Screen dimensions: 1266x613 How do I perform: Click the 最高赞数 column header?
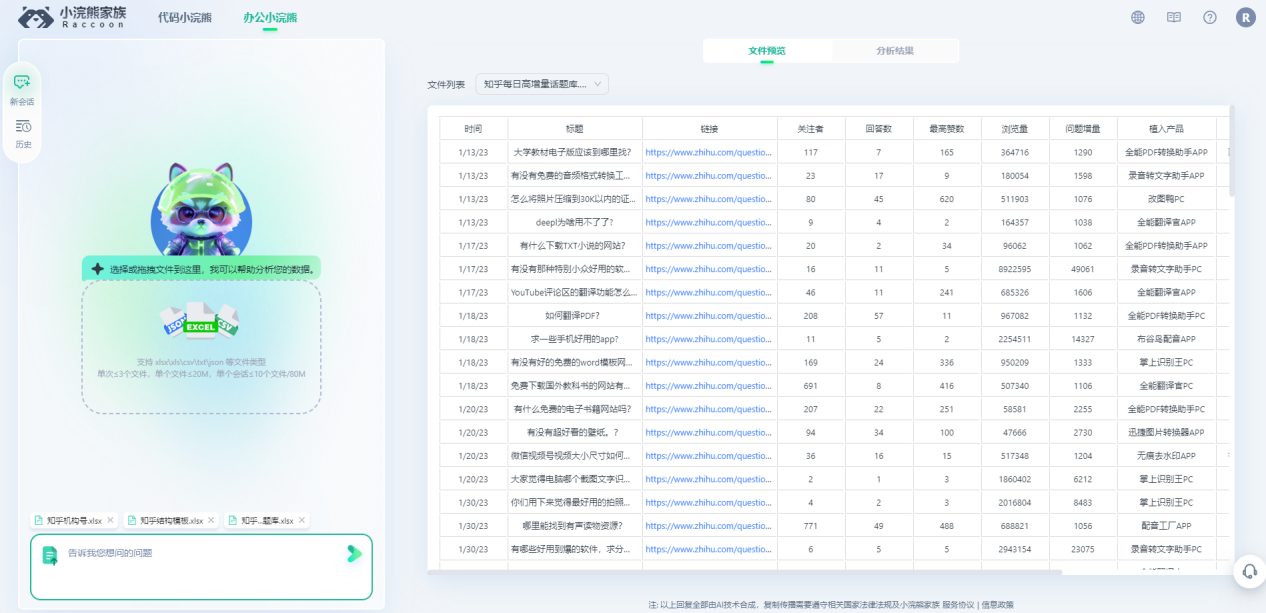point(947,129)
